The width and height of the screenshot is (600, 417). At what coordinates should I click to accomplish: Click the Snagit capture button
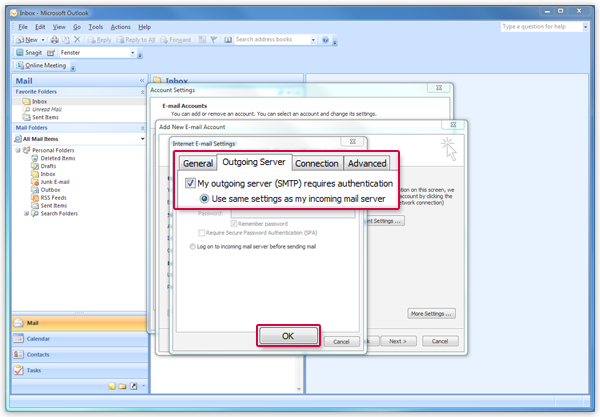pyautogui.click(x=29, y=52)
